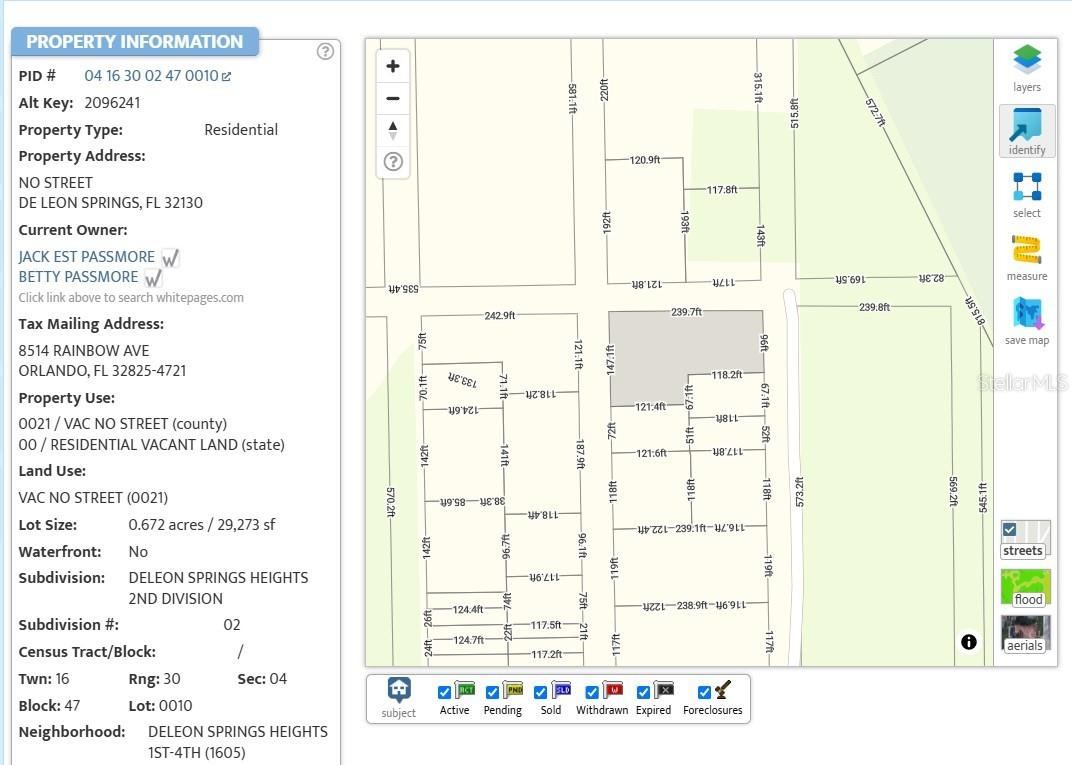Open PID 04 16 30 02 47 0010 link
Screen dimensions: 1072x765
point(151,76)
